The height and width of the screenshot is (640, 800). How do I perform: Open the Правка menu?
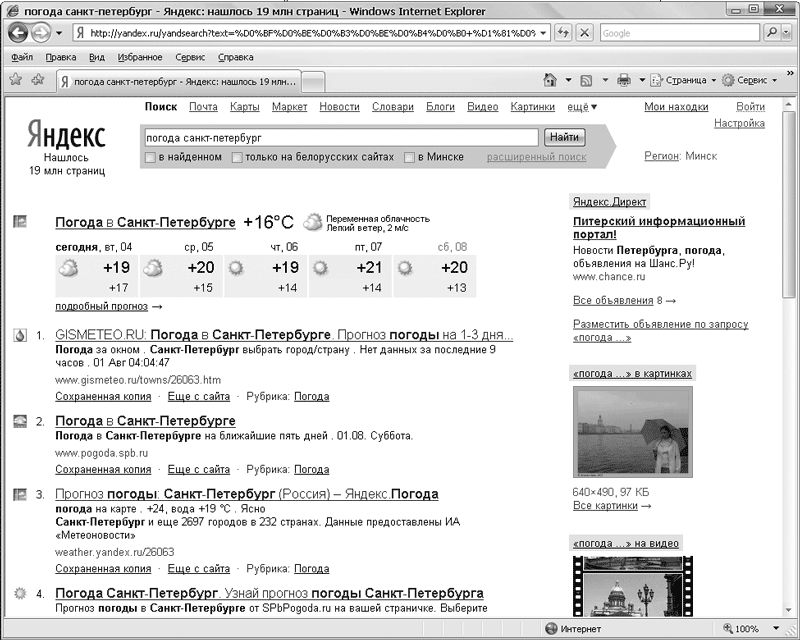click(x=61, y=57)
